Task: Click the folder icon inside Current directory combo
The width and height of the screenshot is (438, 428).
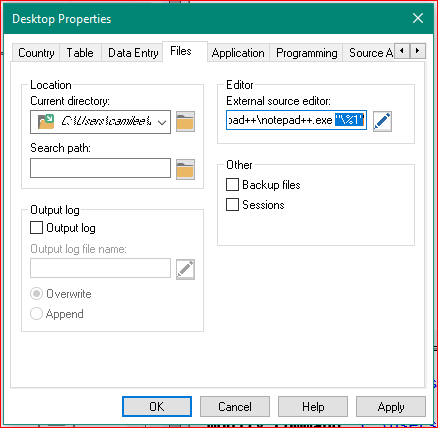Action: (46, 122)
